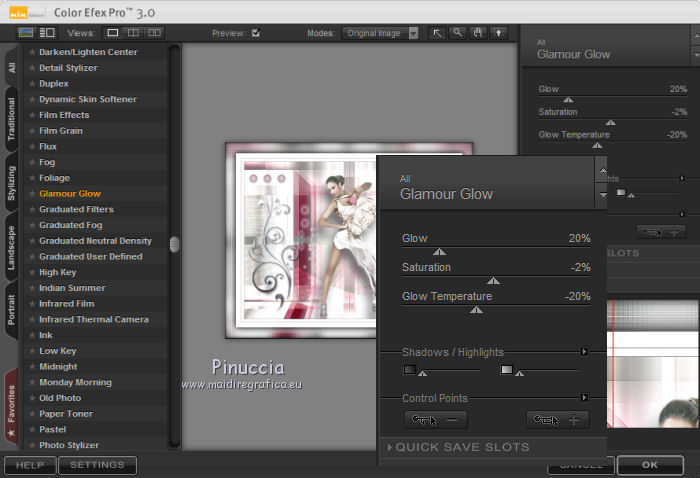
Task: Star the High Key filter as favorite
Action: [32, 272]
